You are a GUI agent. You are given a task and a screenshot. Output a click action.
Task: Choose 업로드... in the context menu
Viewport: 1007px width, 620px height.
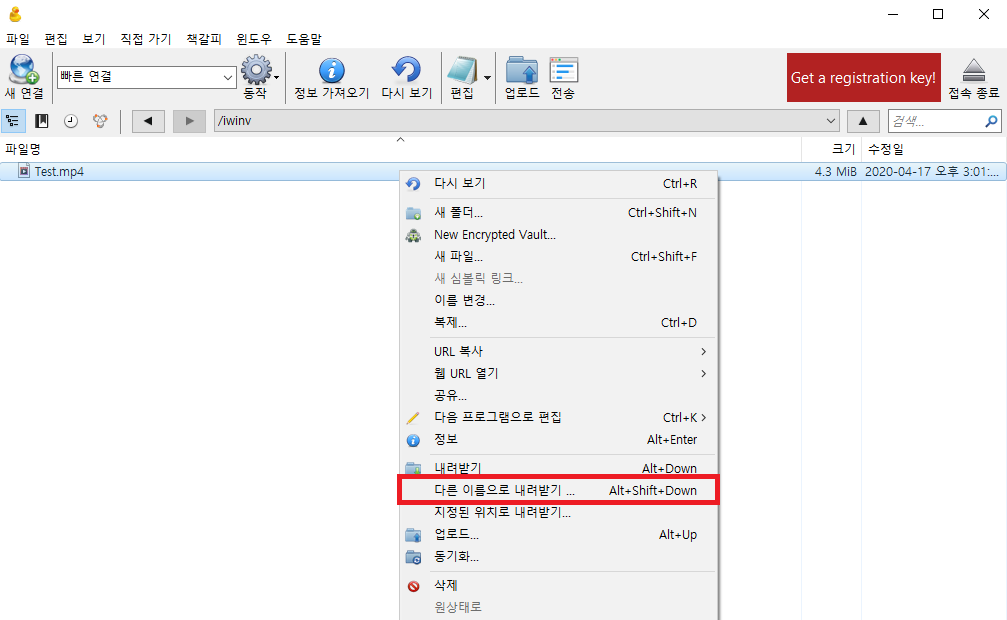point(558,535)
